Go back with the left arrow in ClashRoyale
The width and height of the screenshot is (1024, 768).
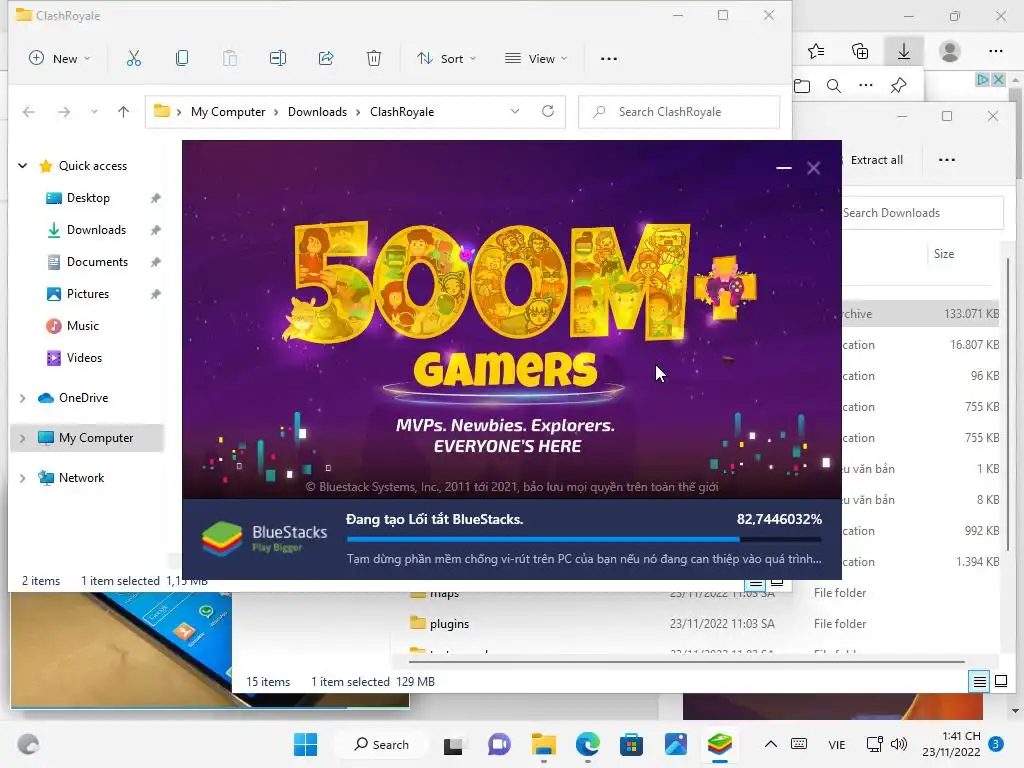29,112
